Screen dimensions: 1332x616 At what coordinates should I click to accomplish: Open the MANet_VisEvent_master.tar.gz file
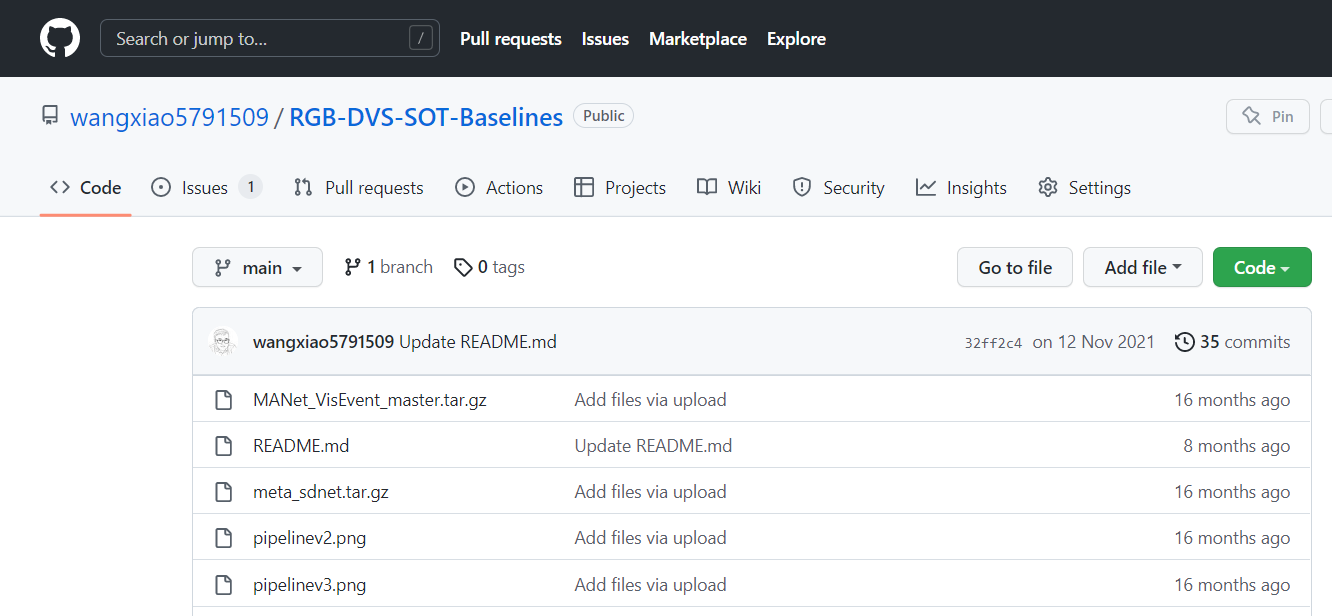pyautogui.click(x=370, y=400)
